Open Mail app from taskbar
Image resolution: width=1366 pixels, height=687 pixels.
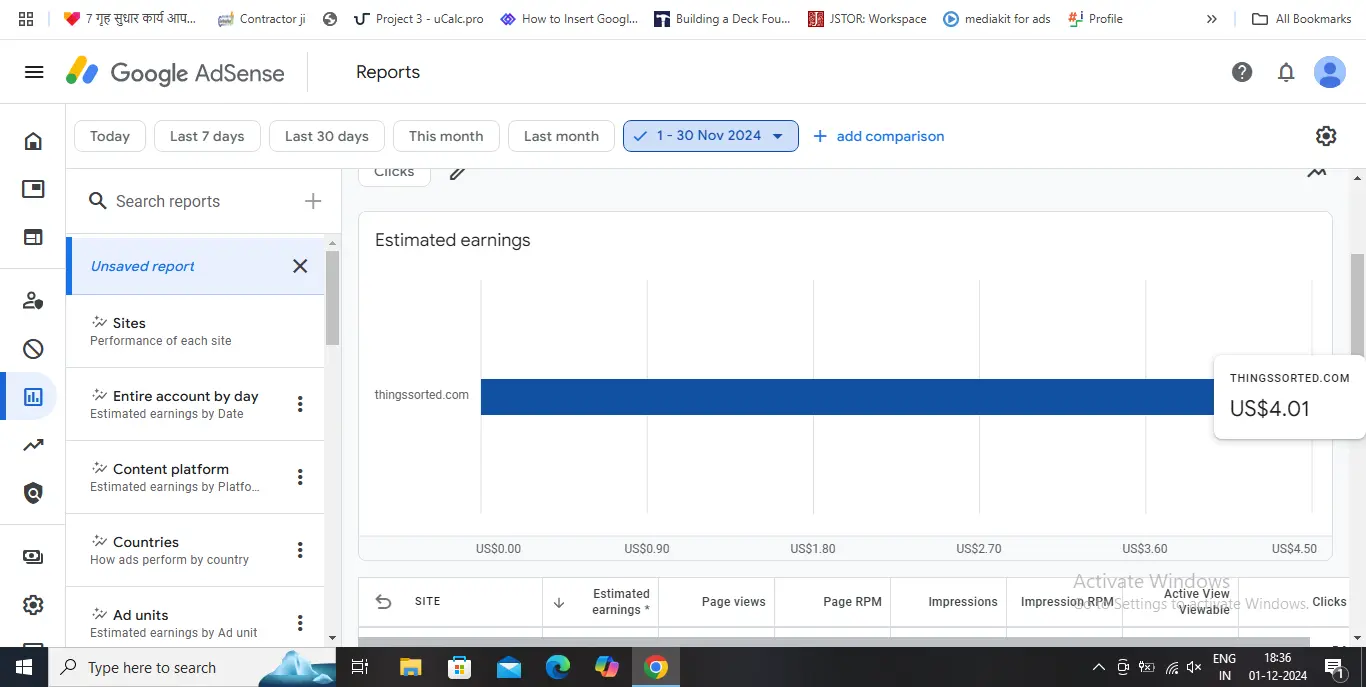click(508, 667)
